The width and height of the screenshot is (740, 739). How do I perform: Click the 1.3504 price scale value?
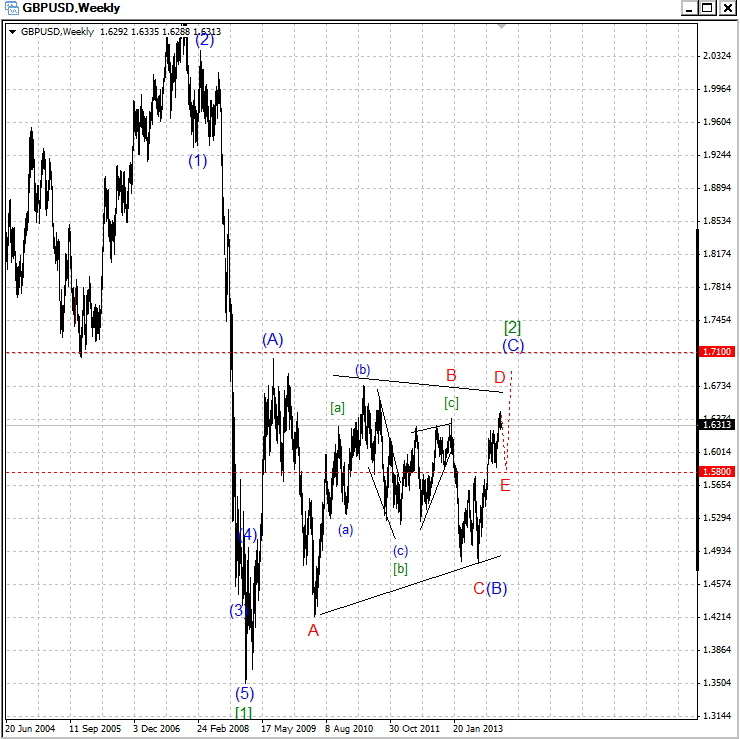tap(716, 683)
